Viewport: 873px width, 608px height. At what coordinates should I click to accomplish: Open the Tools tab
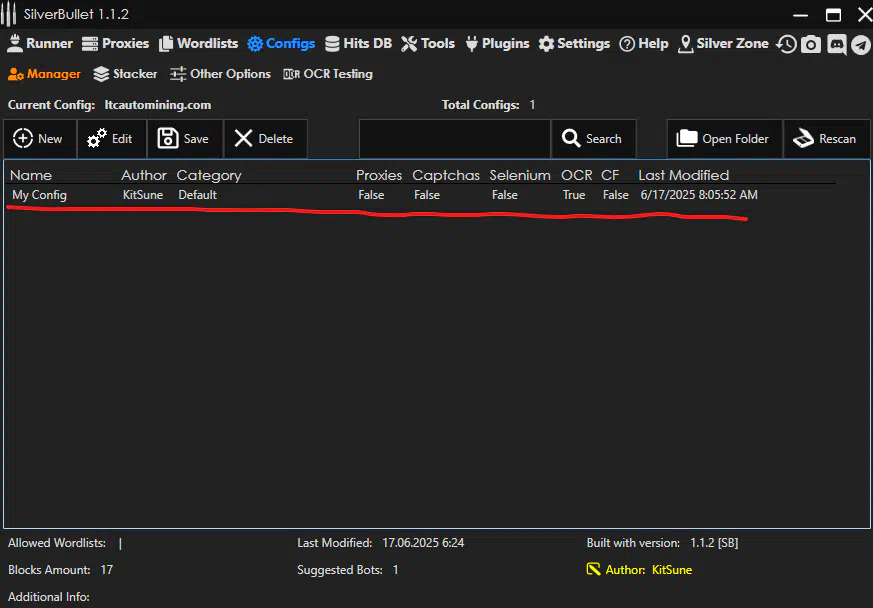click(x=428, y=43)
